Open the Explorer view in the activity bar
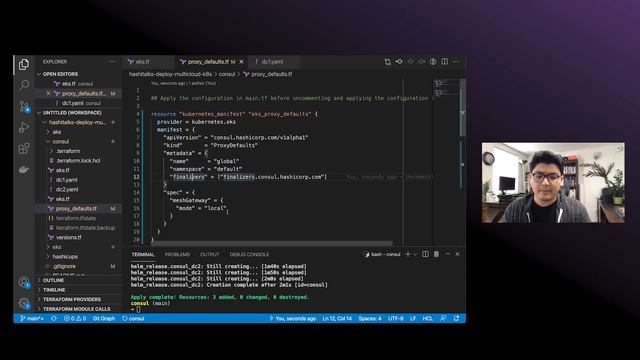The height and width of the screenshot is (360, 640). (x=24, y=64)
